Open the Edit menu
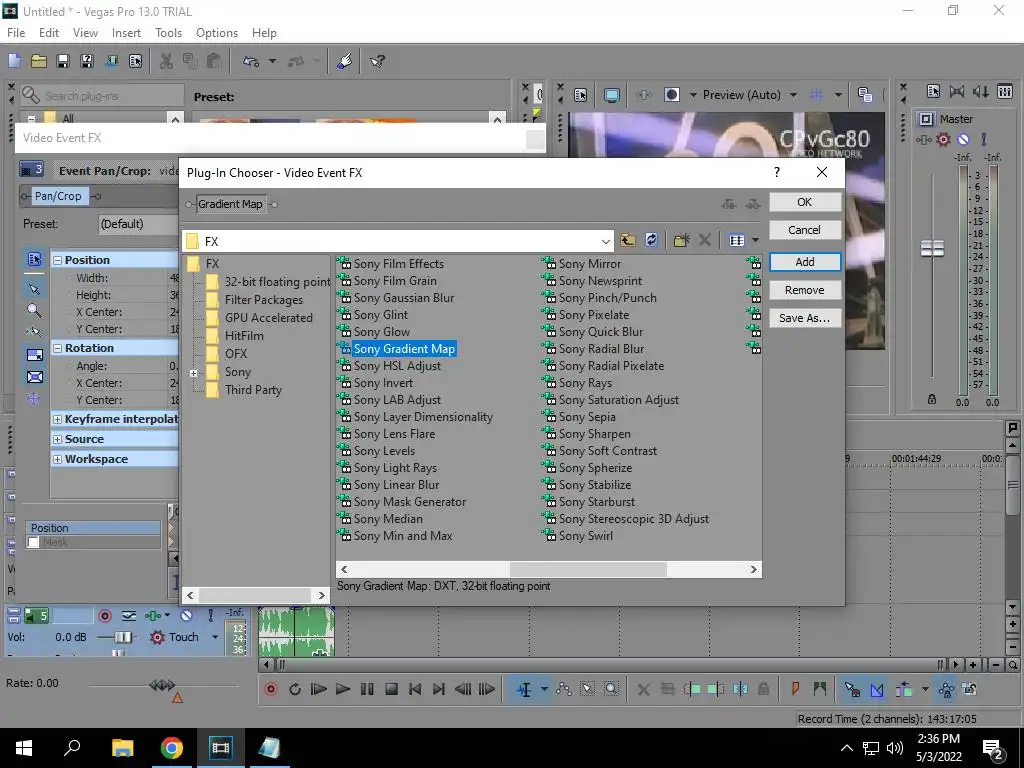 click(49, 33)
